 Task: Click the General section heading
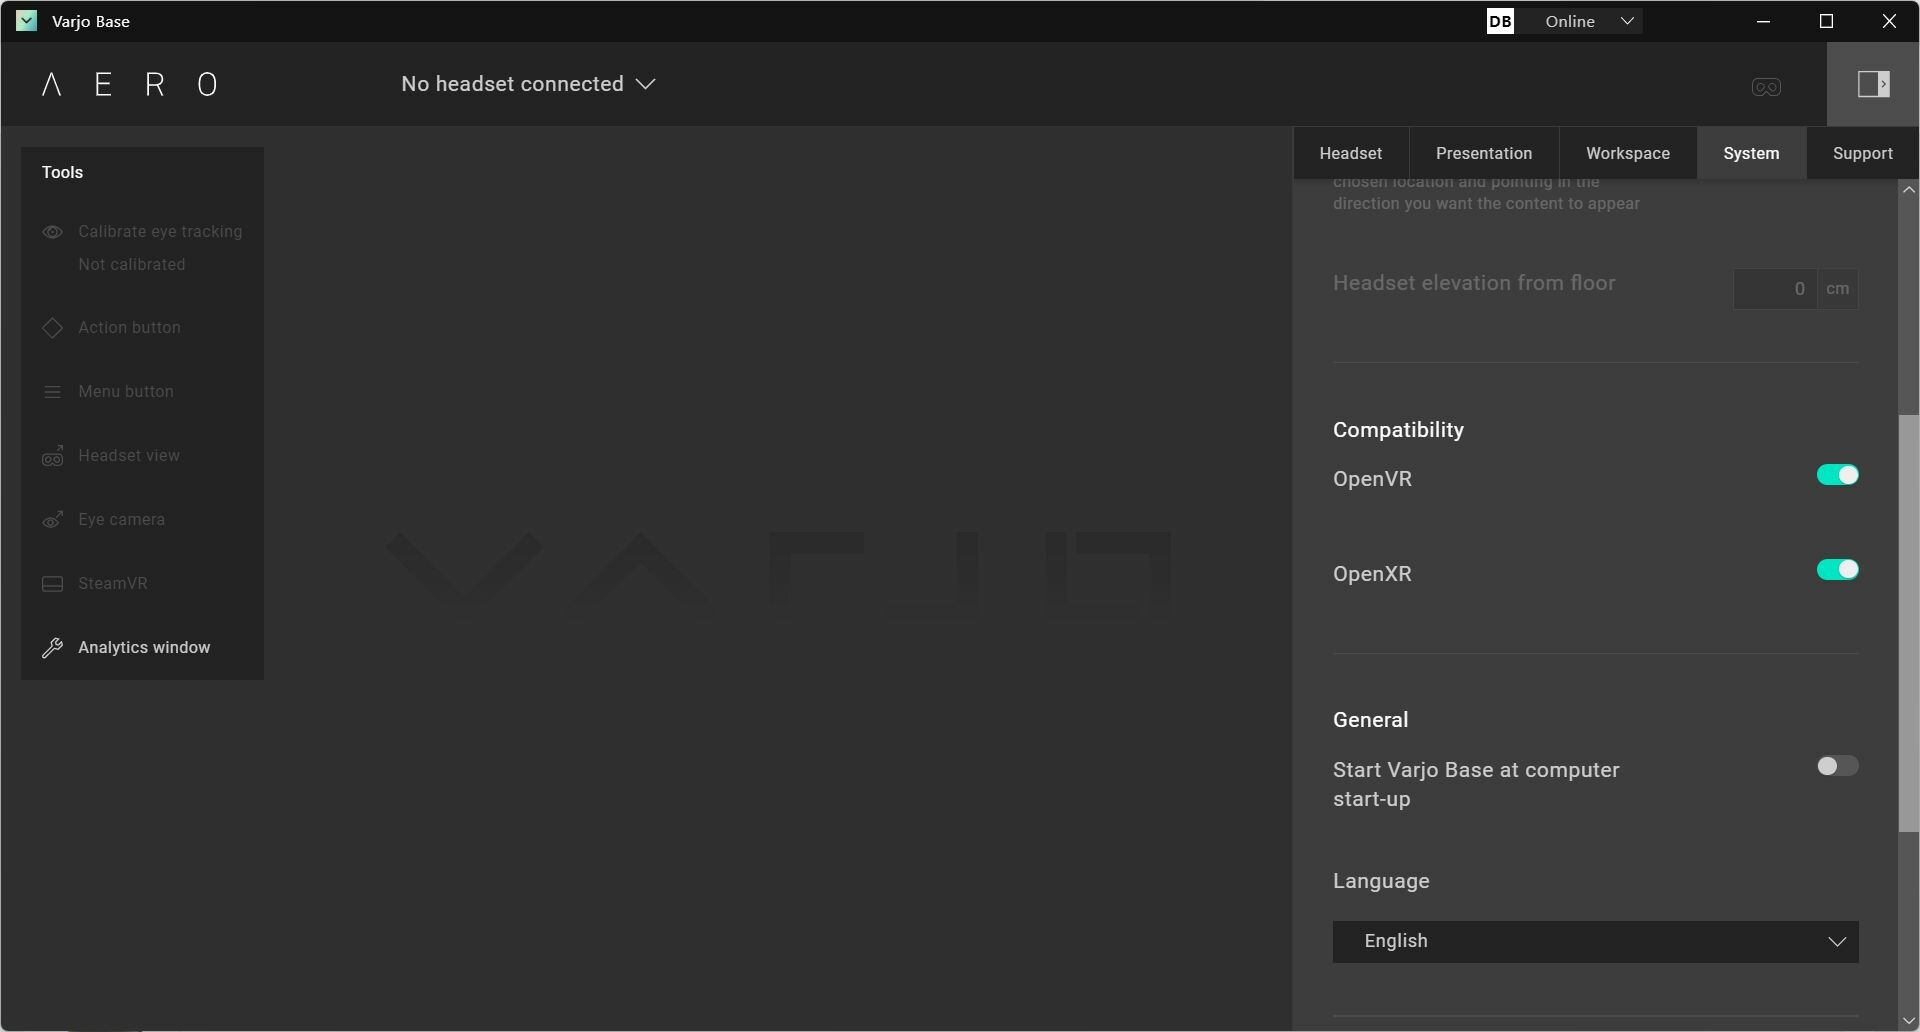click(1370, 720)
